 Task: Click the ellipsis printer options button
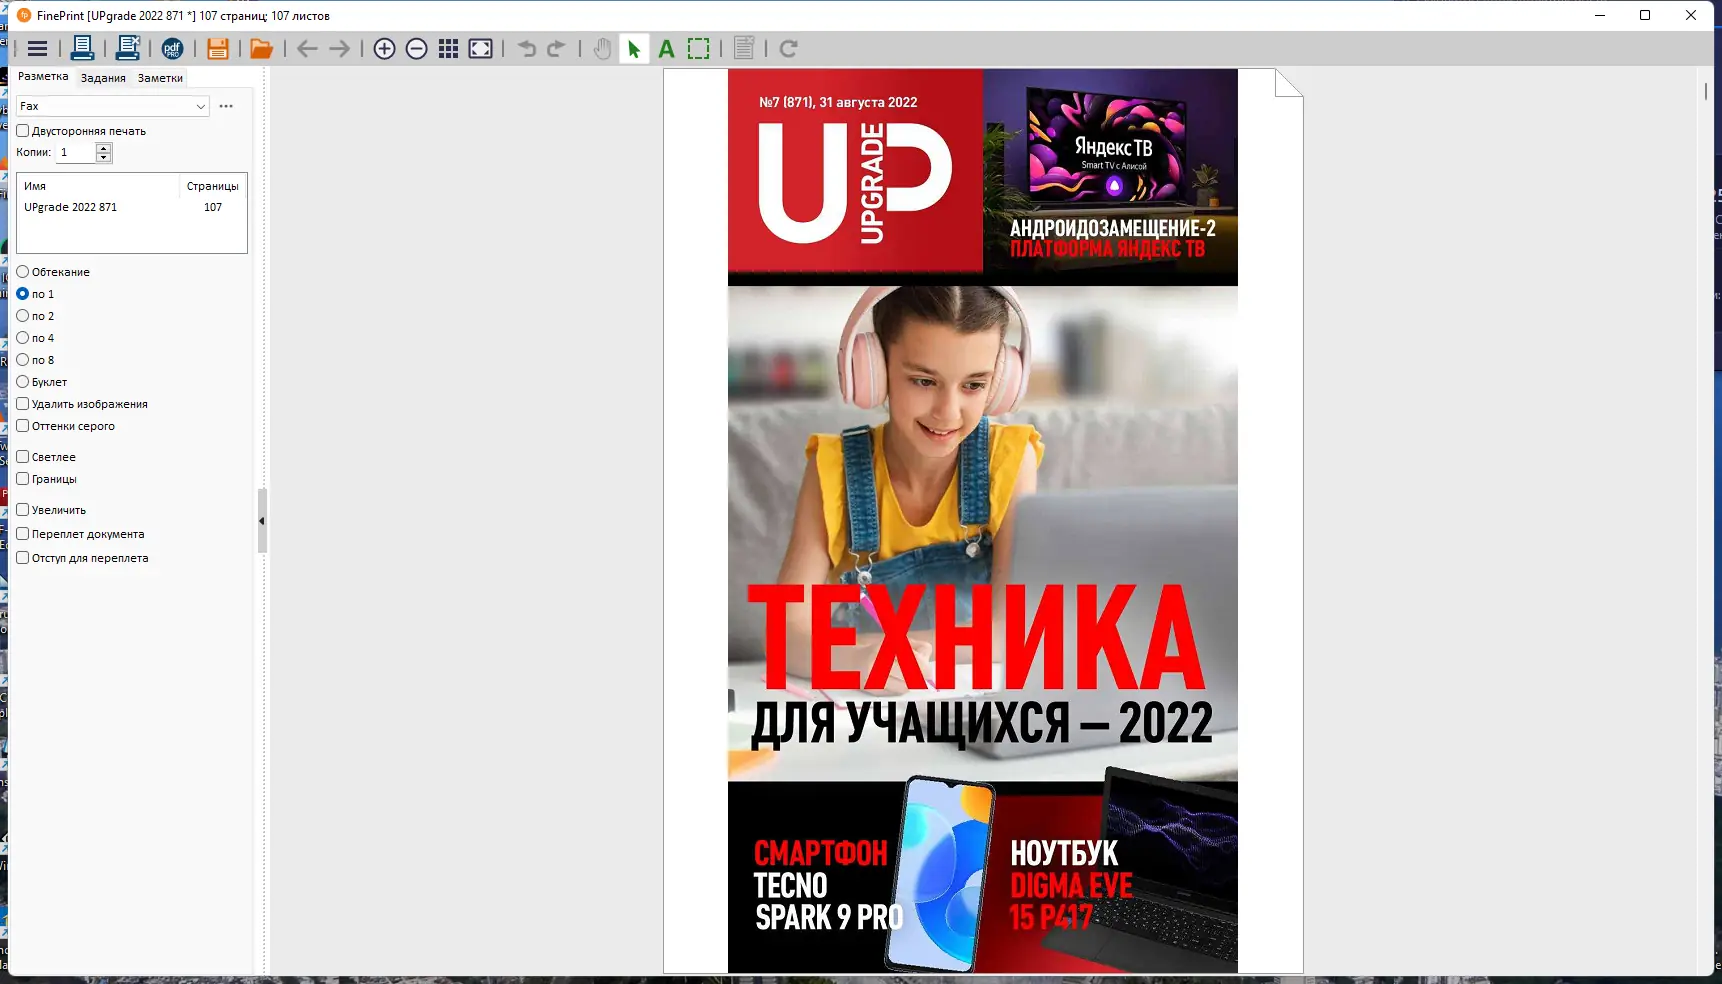point(225,106)
